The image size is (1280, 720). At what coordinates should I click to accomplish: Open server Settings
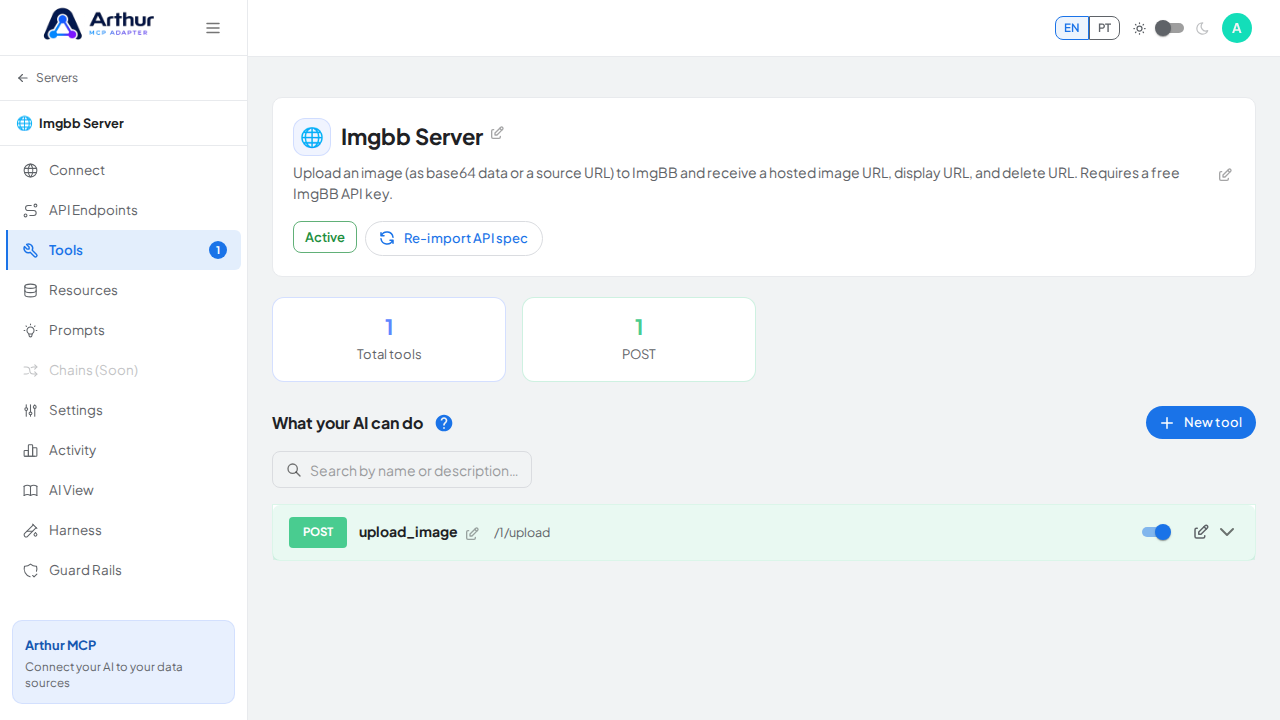click(123, 410)
